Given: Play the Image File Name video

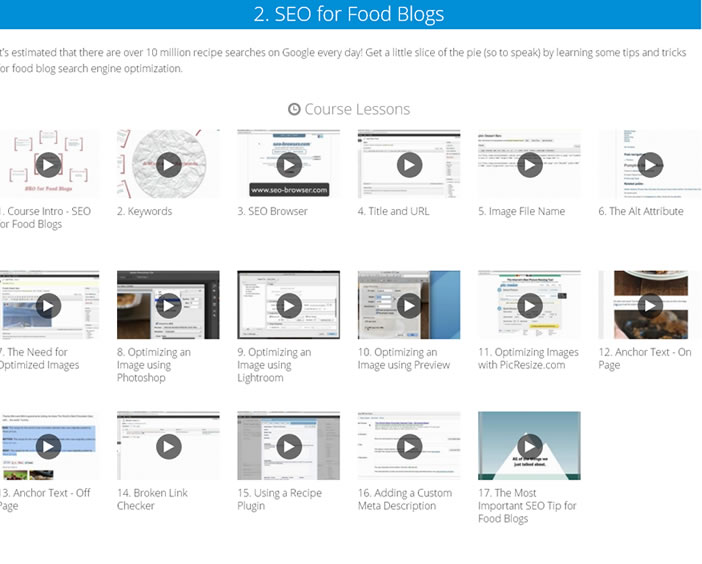Looking at the screenshot, I should 530,165.
